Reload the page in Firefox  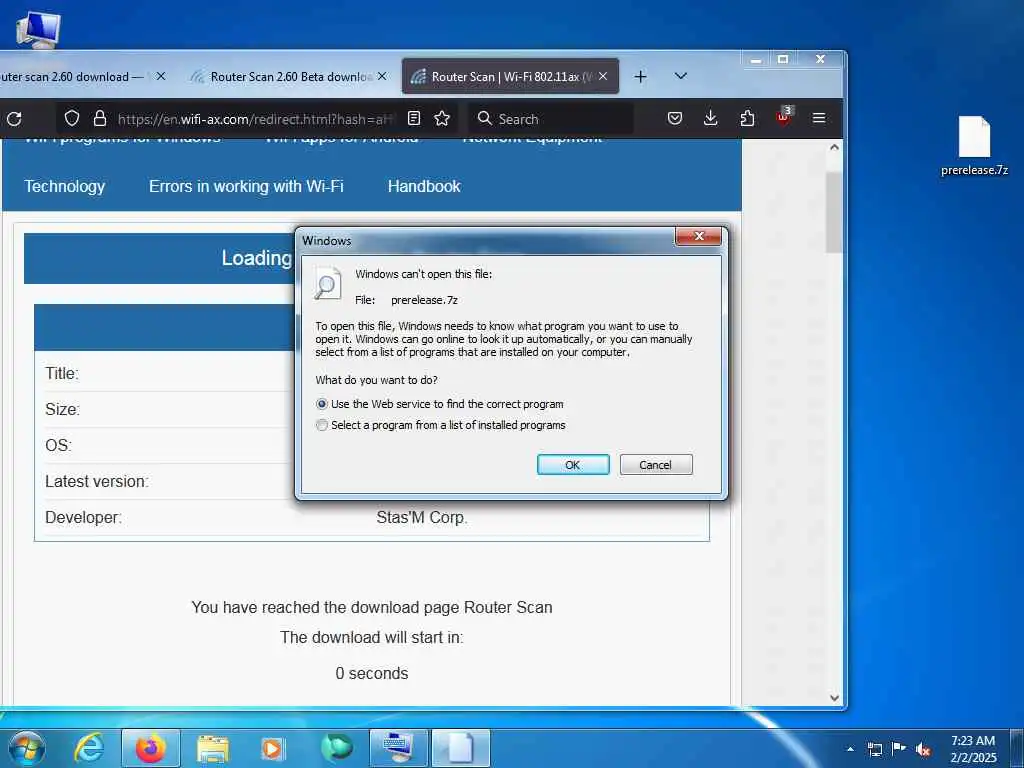pyautogui.click(x=14, y=118)
